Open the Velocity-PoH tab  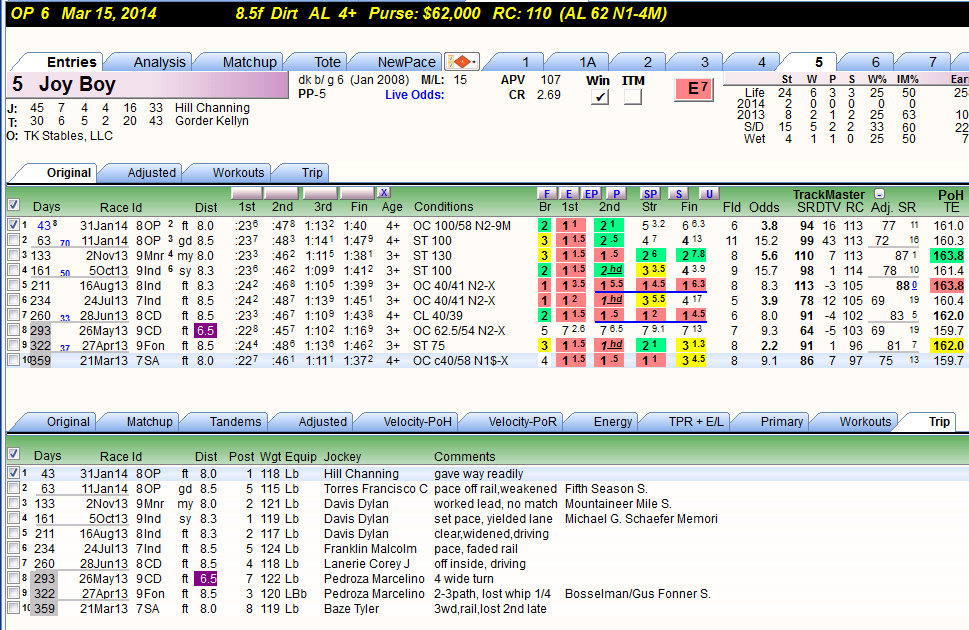[417, 422]
